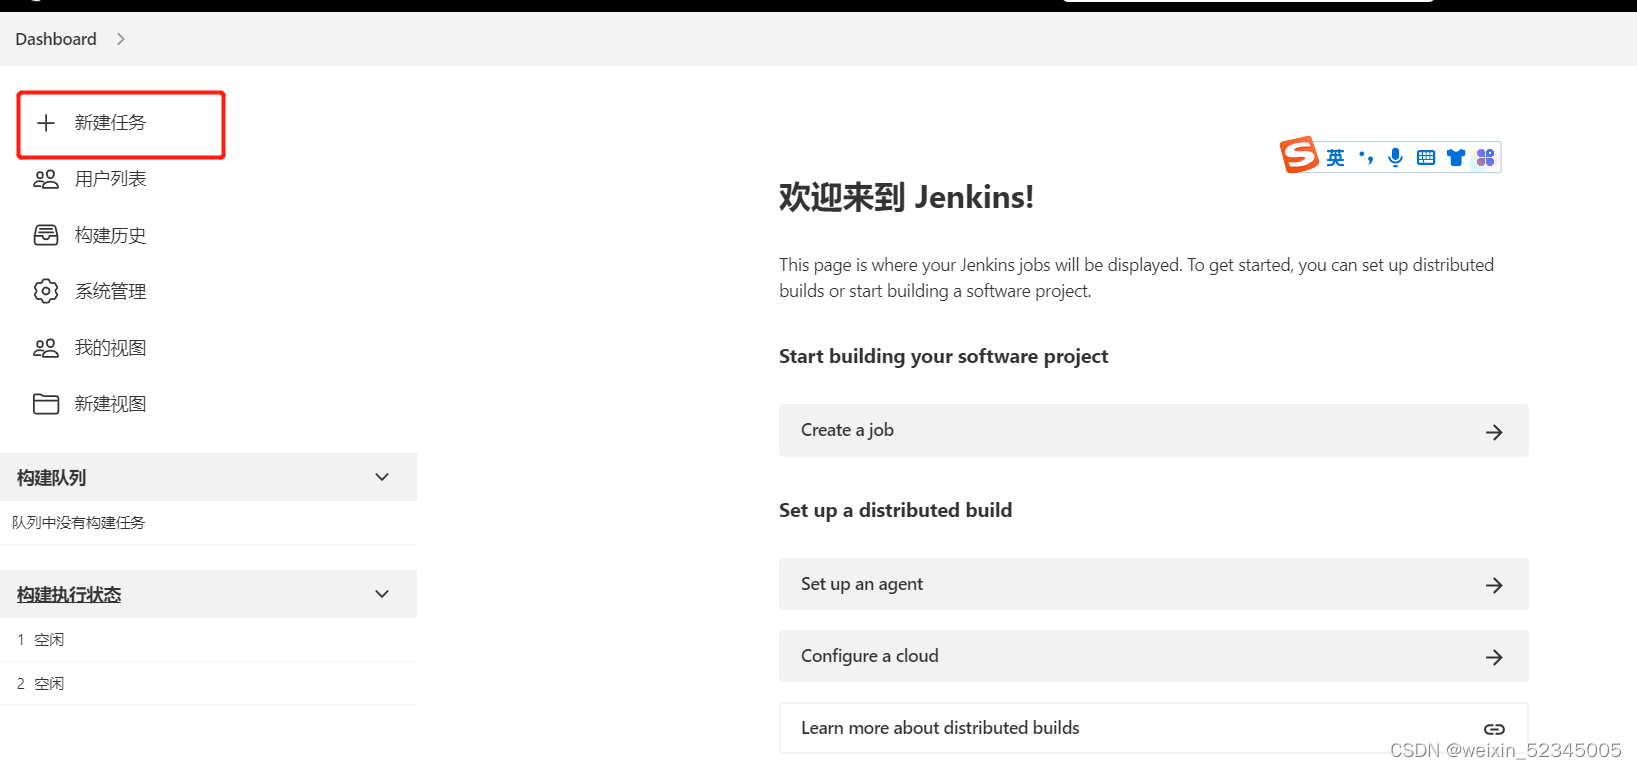Click the inbox icon beside 构建历史
1637x769 pixels.
tap(46, 235)
